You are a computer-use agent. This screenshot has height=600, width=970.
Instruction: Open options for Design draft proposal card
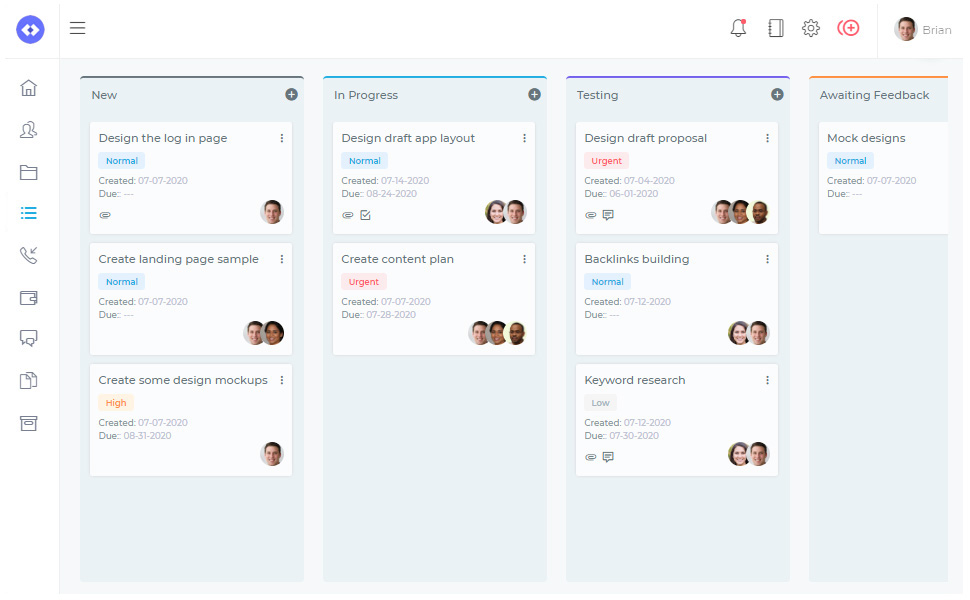tap(767, 138)
